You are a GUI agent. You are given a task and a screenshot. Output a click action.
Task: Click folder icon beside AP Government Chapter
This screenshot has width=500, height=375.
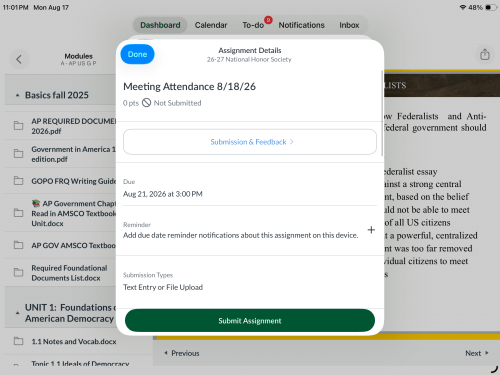pyautogui.click(x=19, y=213)
